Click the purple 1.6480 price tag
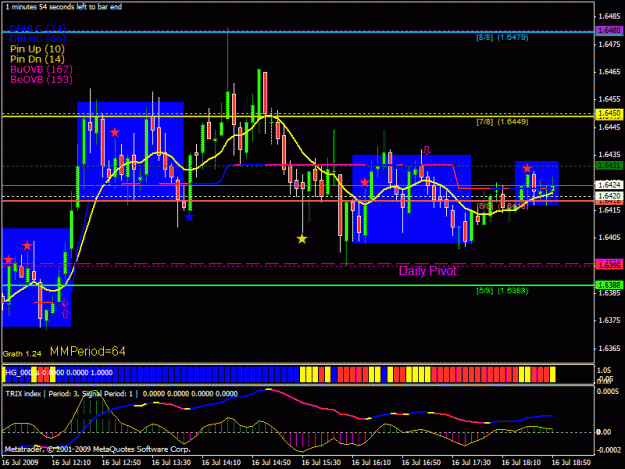The width and height of the screenshot is (625, 469). tap(609, 30)
